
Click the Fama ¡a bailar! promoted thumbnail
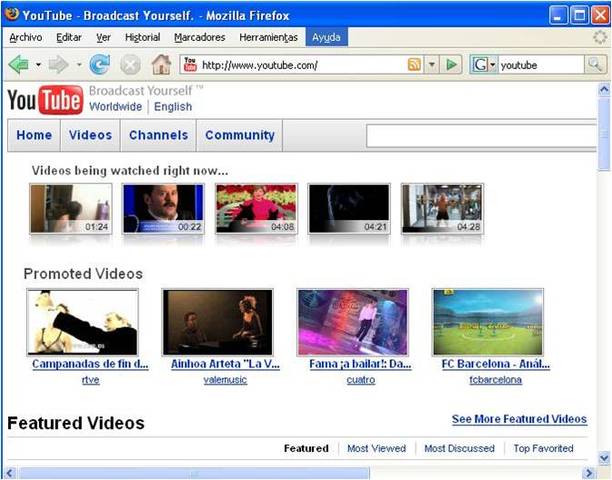point(353,322)
